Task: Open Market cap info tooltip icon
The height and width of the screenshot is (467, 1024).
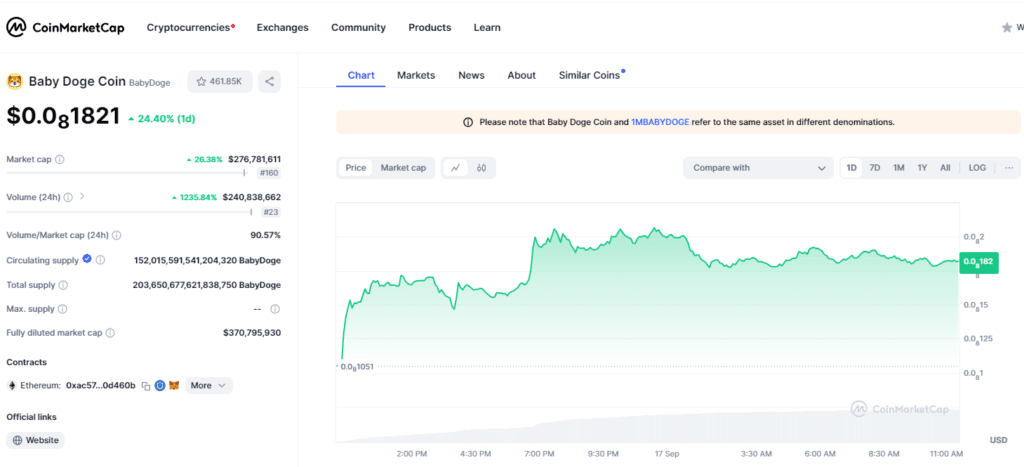Action: (x=59, y=159)
